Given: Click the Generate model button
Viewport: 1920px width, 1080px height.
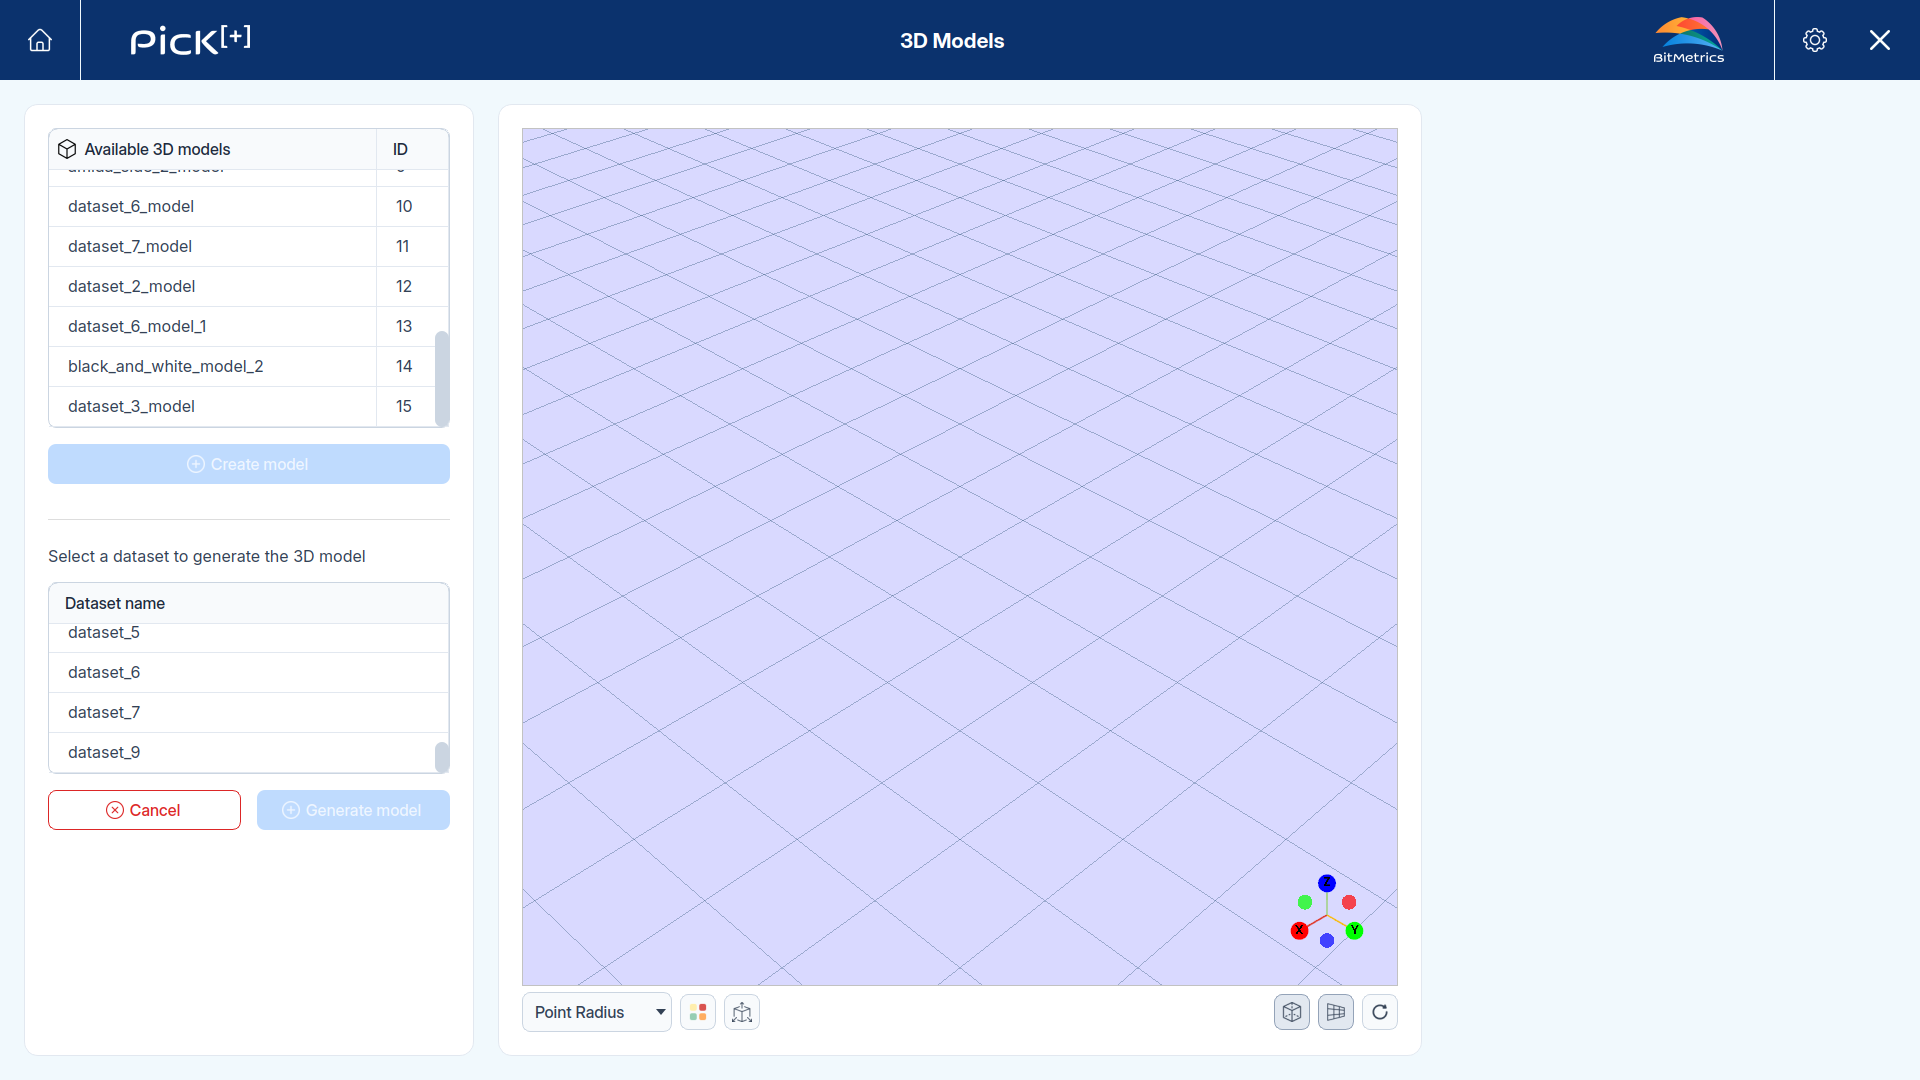Looking at the screenshot, I should click(x=353, y=810).
